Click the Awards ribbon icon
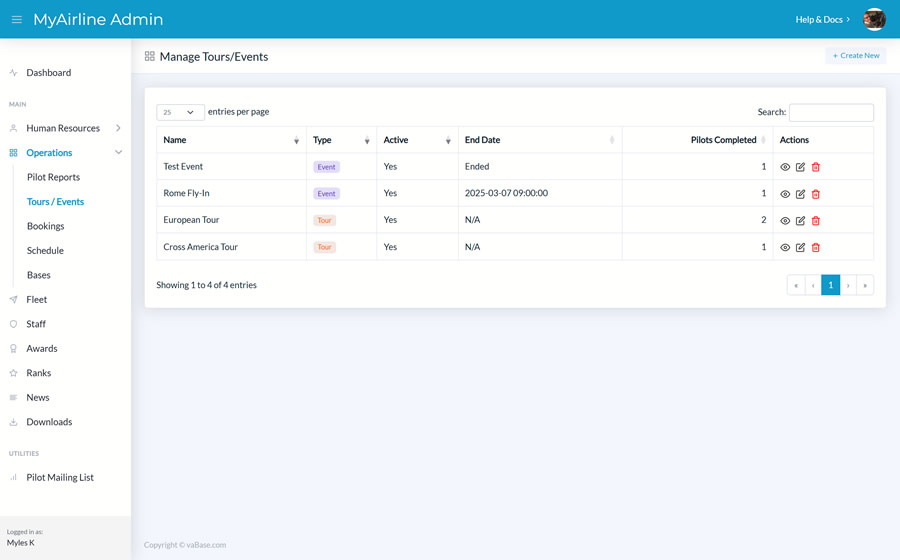The width and height of the screenshot is (900, 560). click(13, 348)
